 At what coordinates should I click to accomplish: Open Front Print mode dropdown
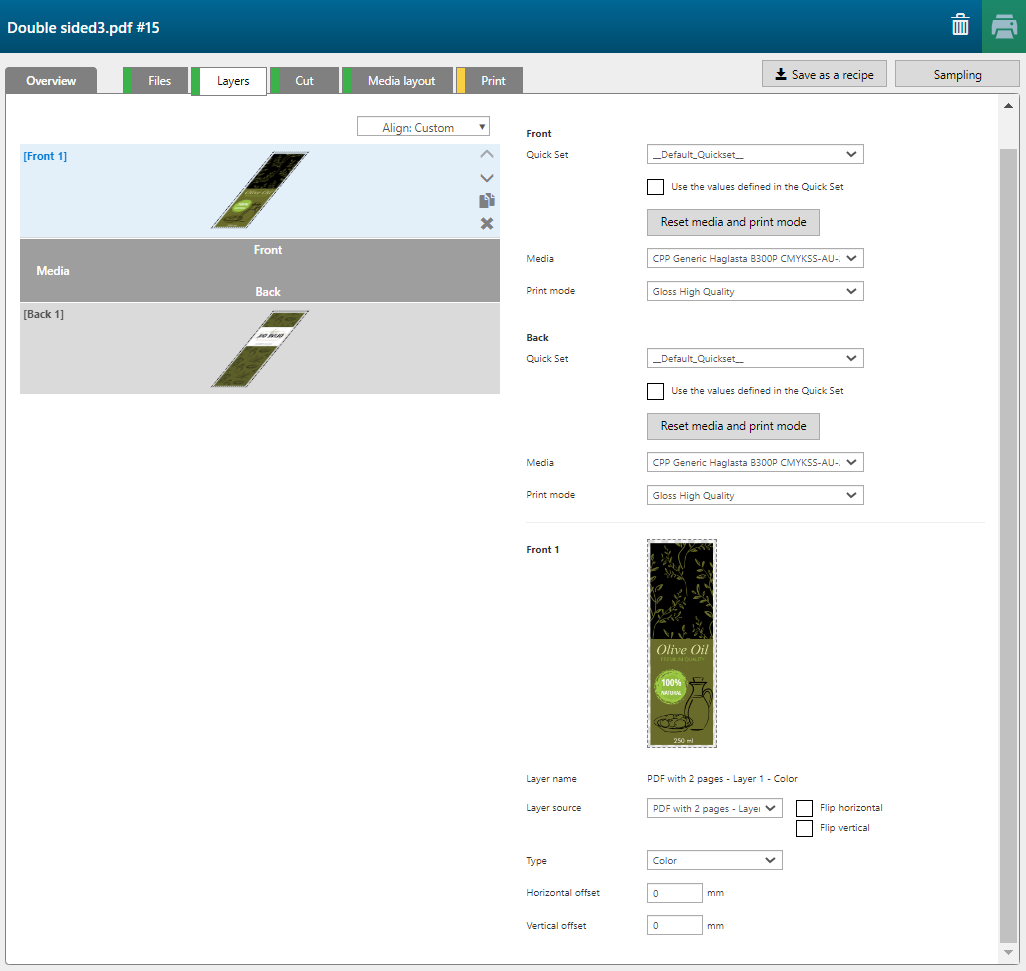755,291
